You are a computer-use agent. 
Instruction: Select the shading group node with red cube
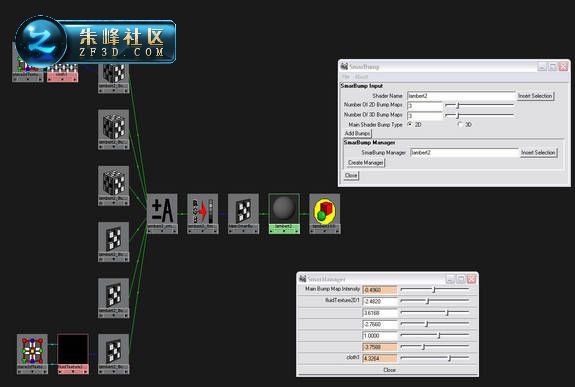tap(325, 214)
